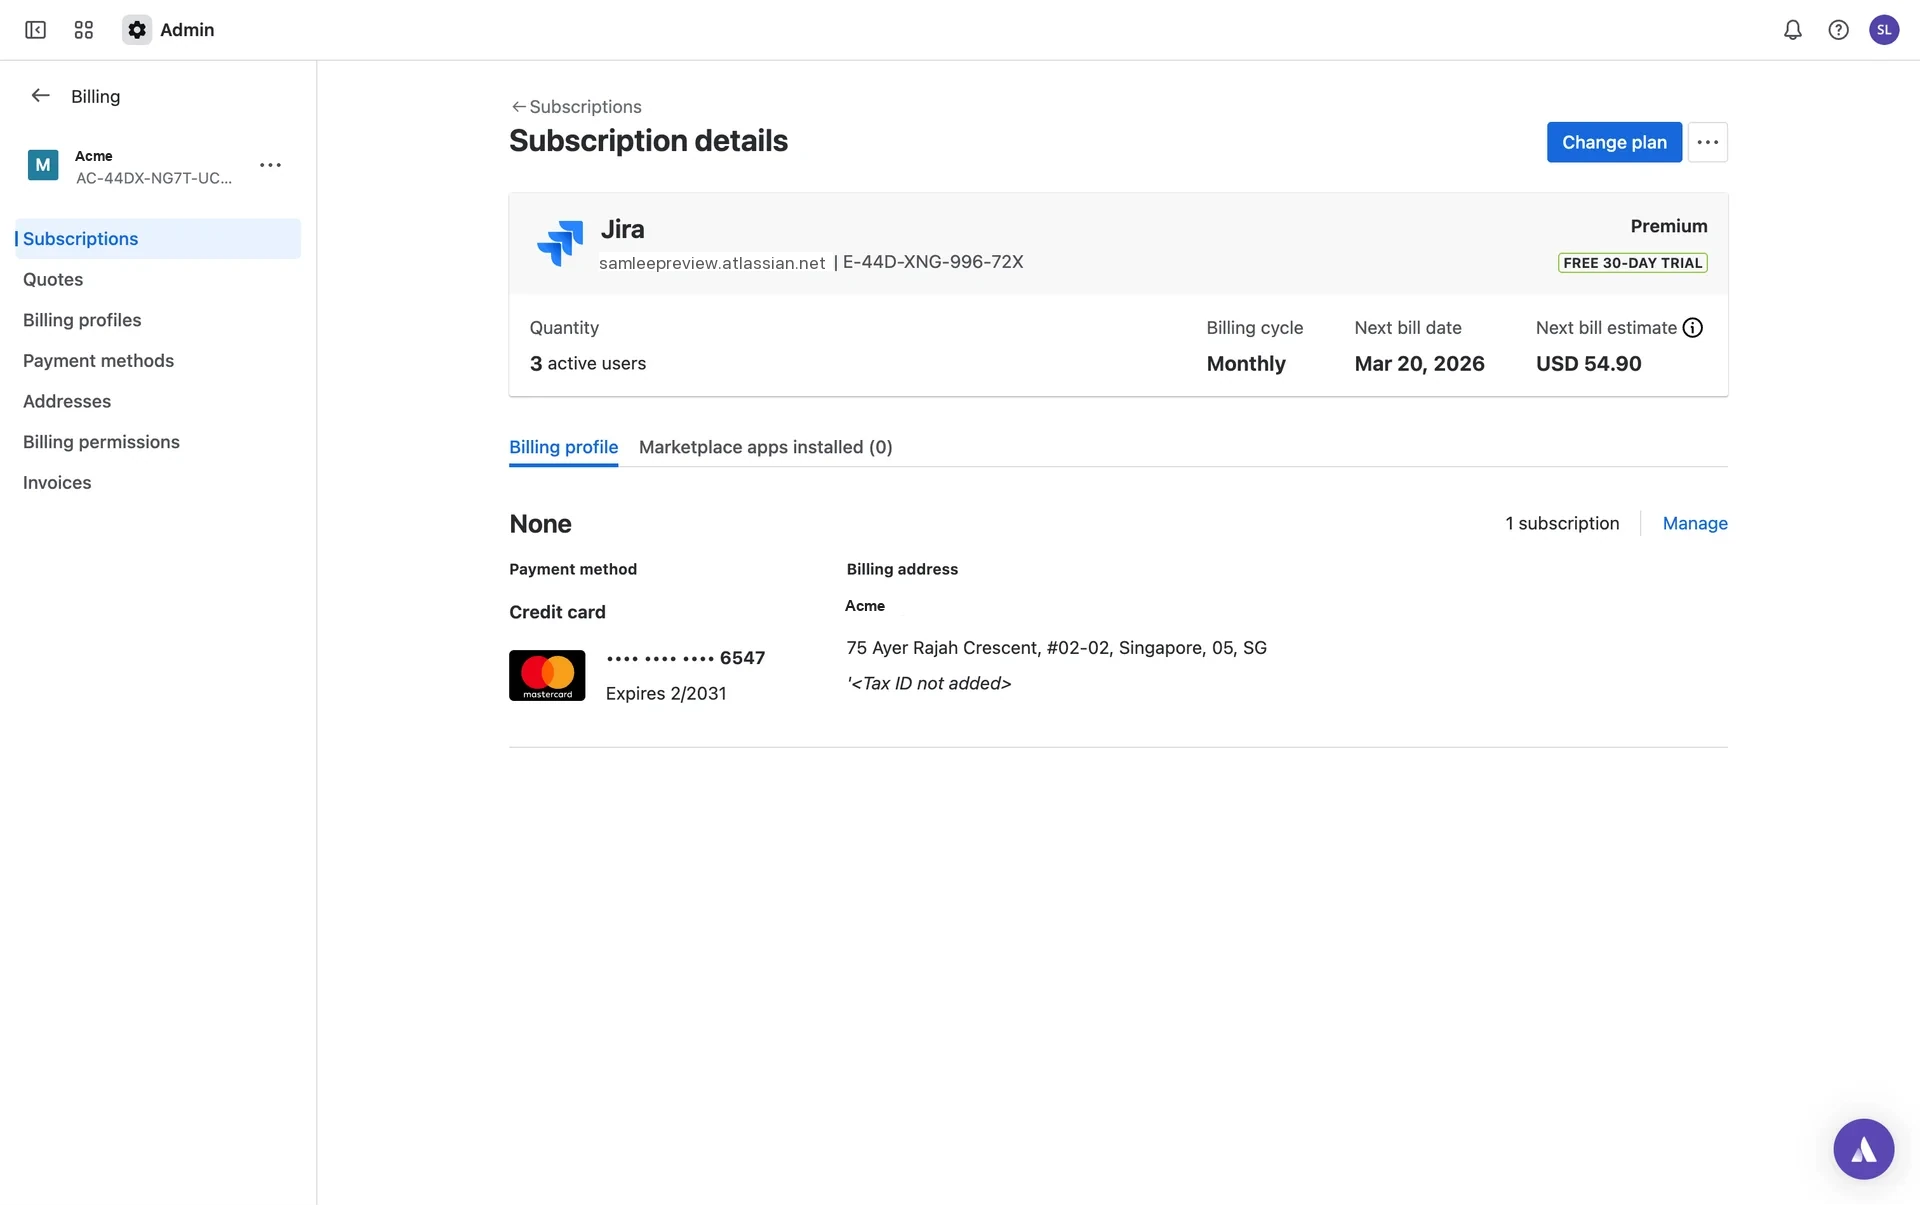This screenshot has height=1205, width=1920.
Task: Click the Monthly billing cycle value
Action: pyautogui.click(x=1246, y=364)
